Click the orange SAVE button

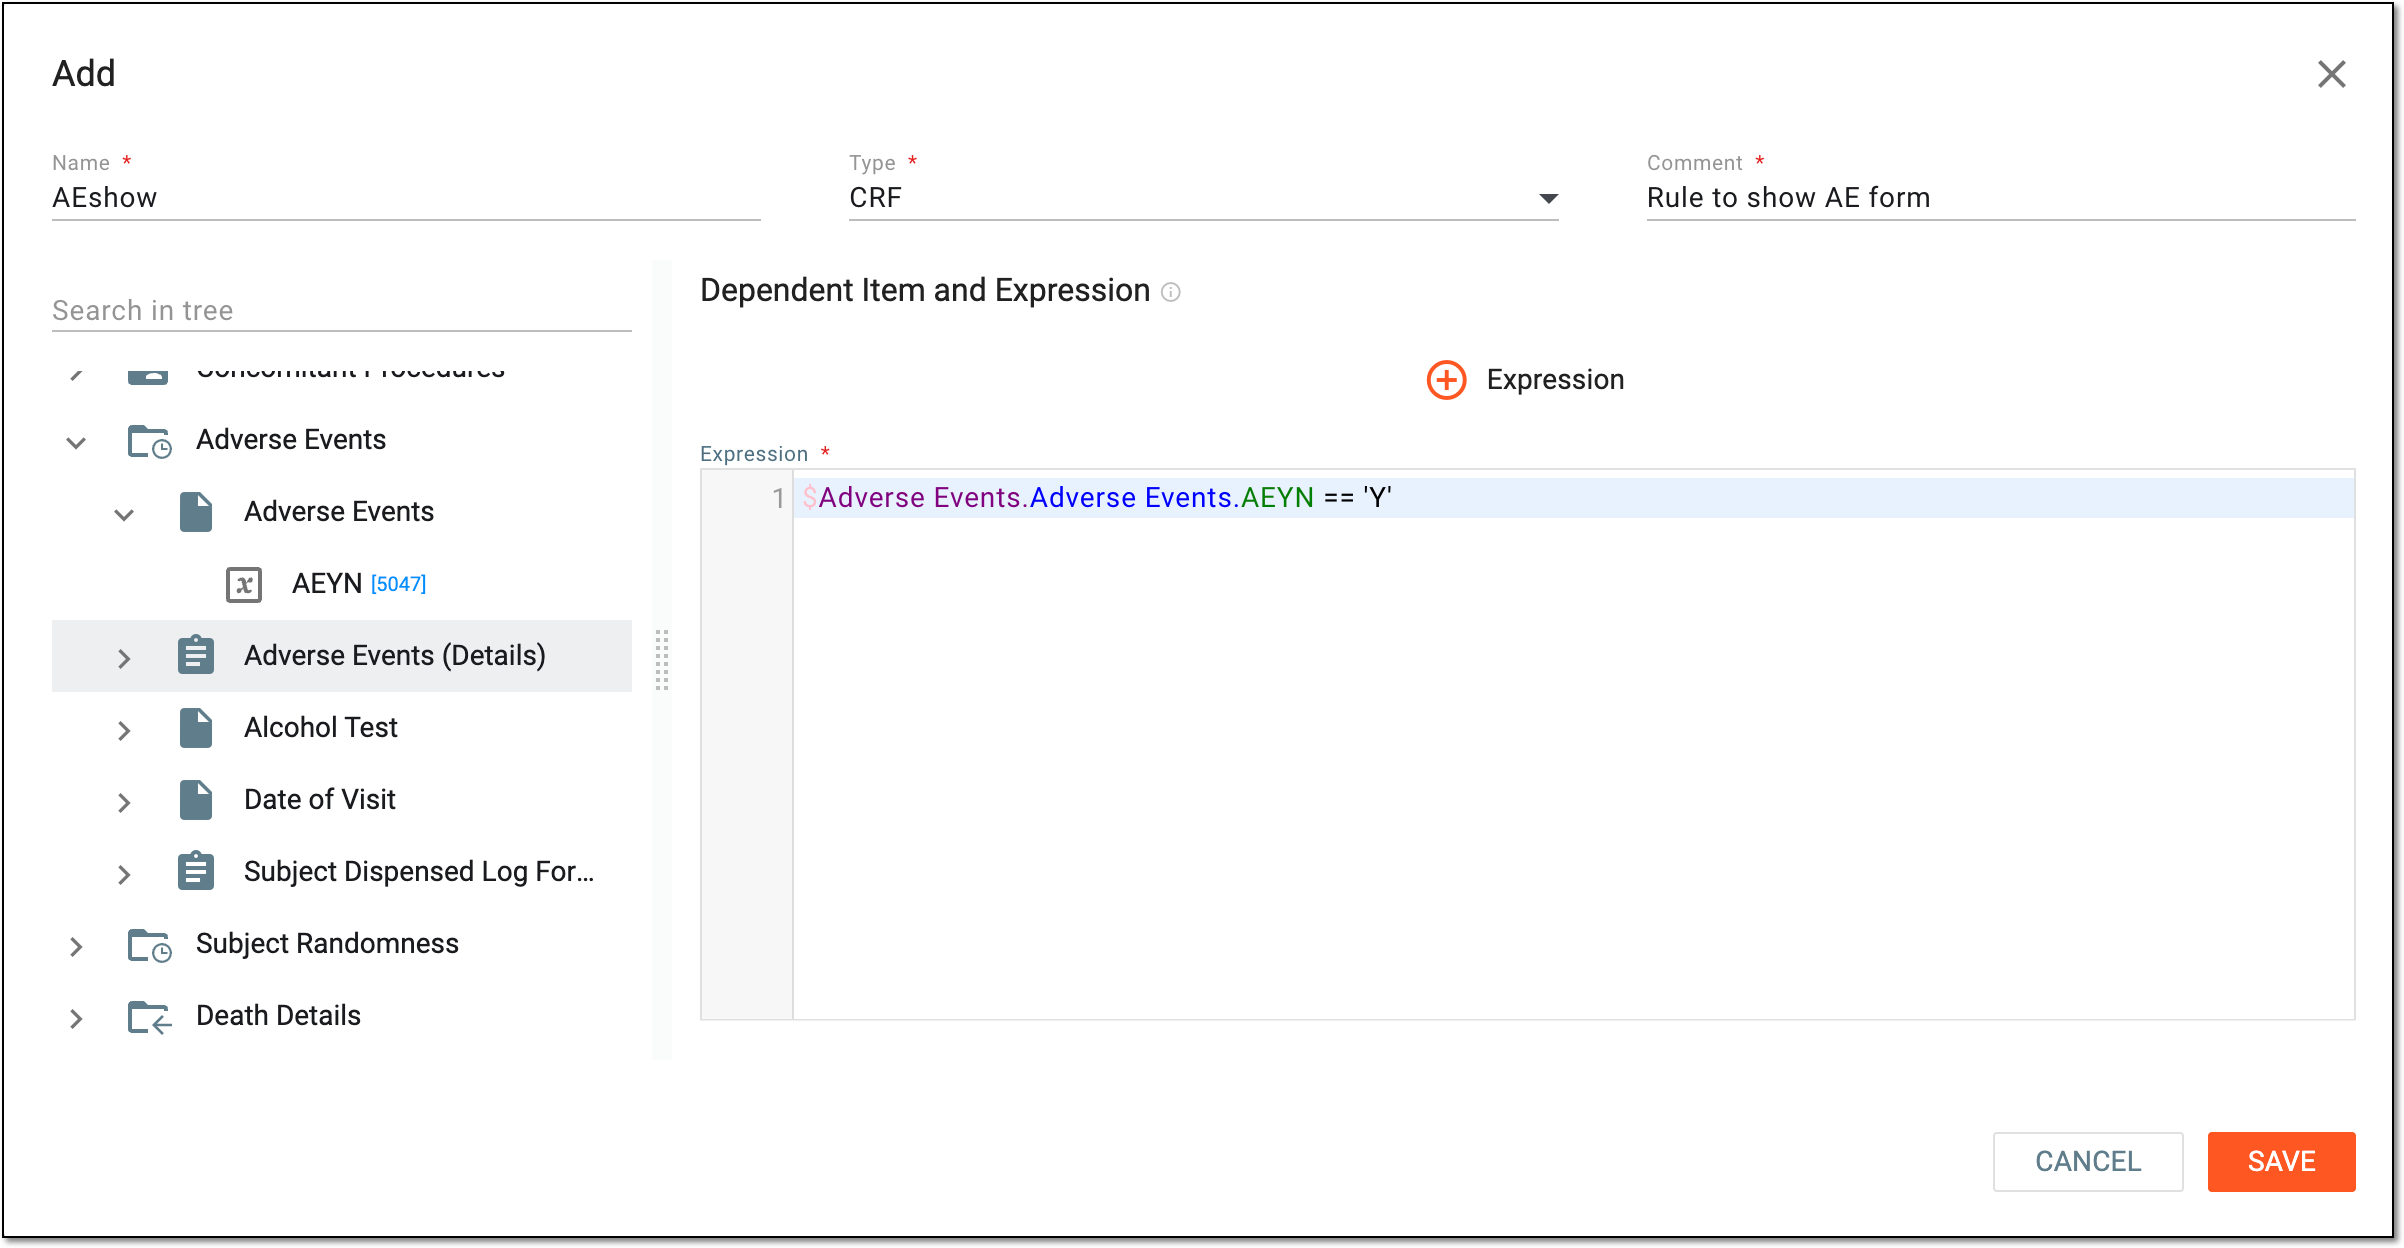coord(2281,1161)
